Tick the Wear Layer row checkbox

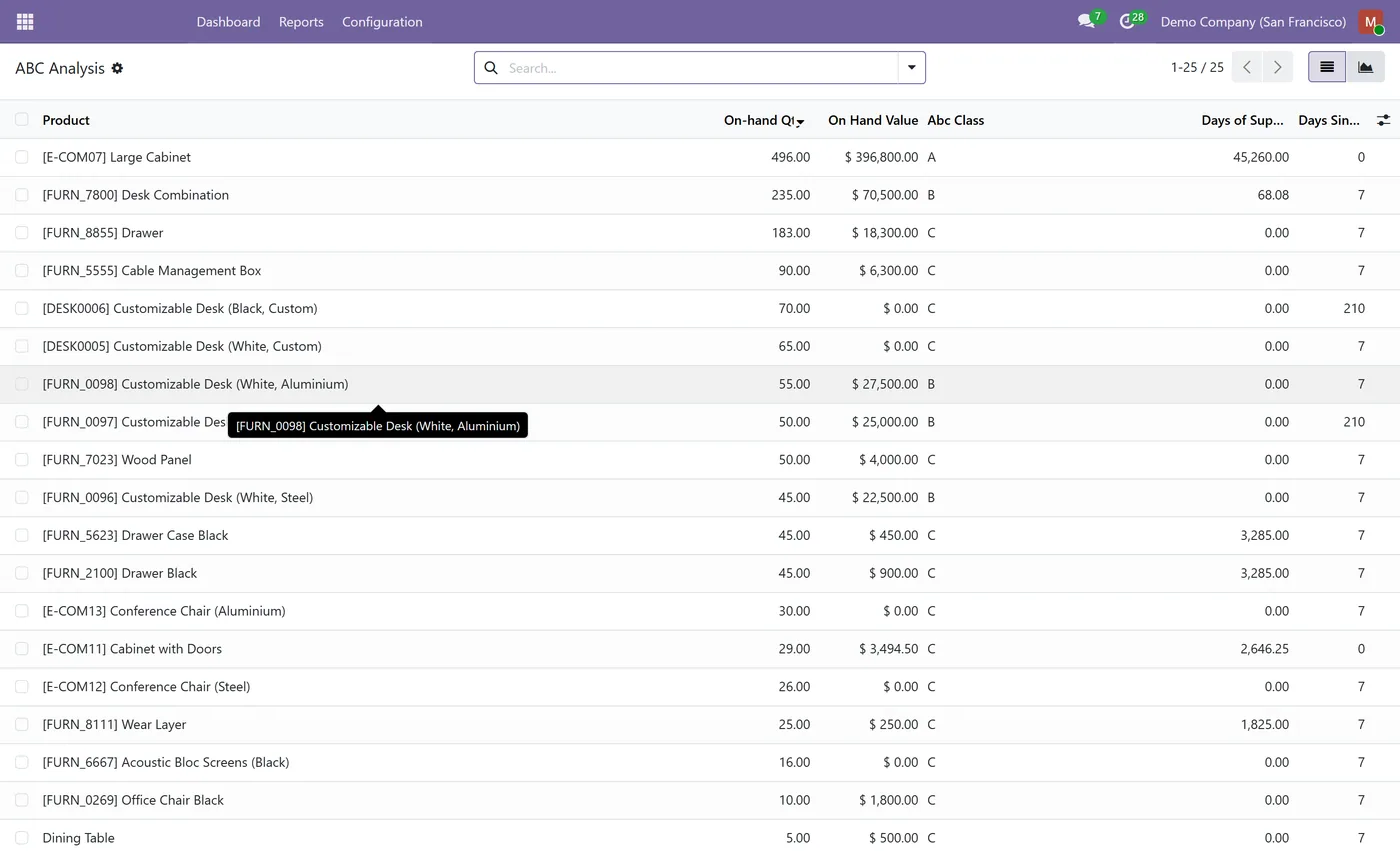pyautogui.click(x=22, y=724)
